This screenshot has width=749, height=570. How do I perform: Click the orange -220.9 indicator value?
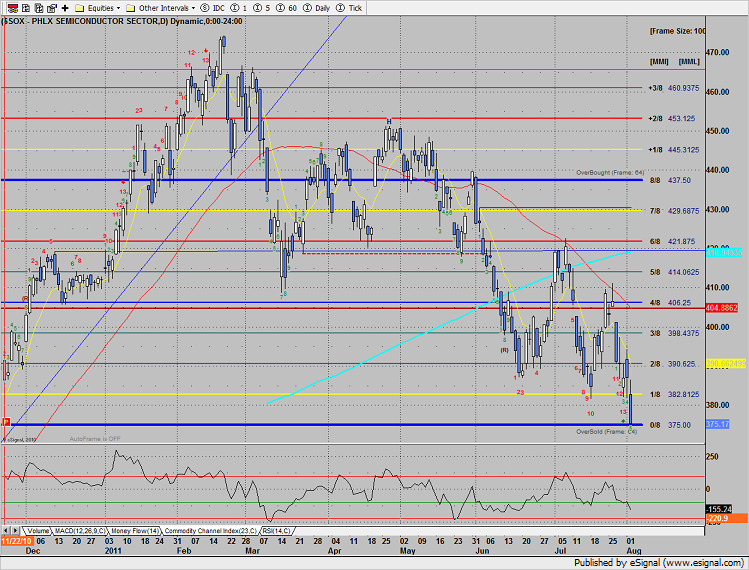pos(726,518)
